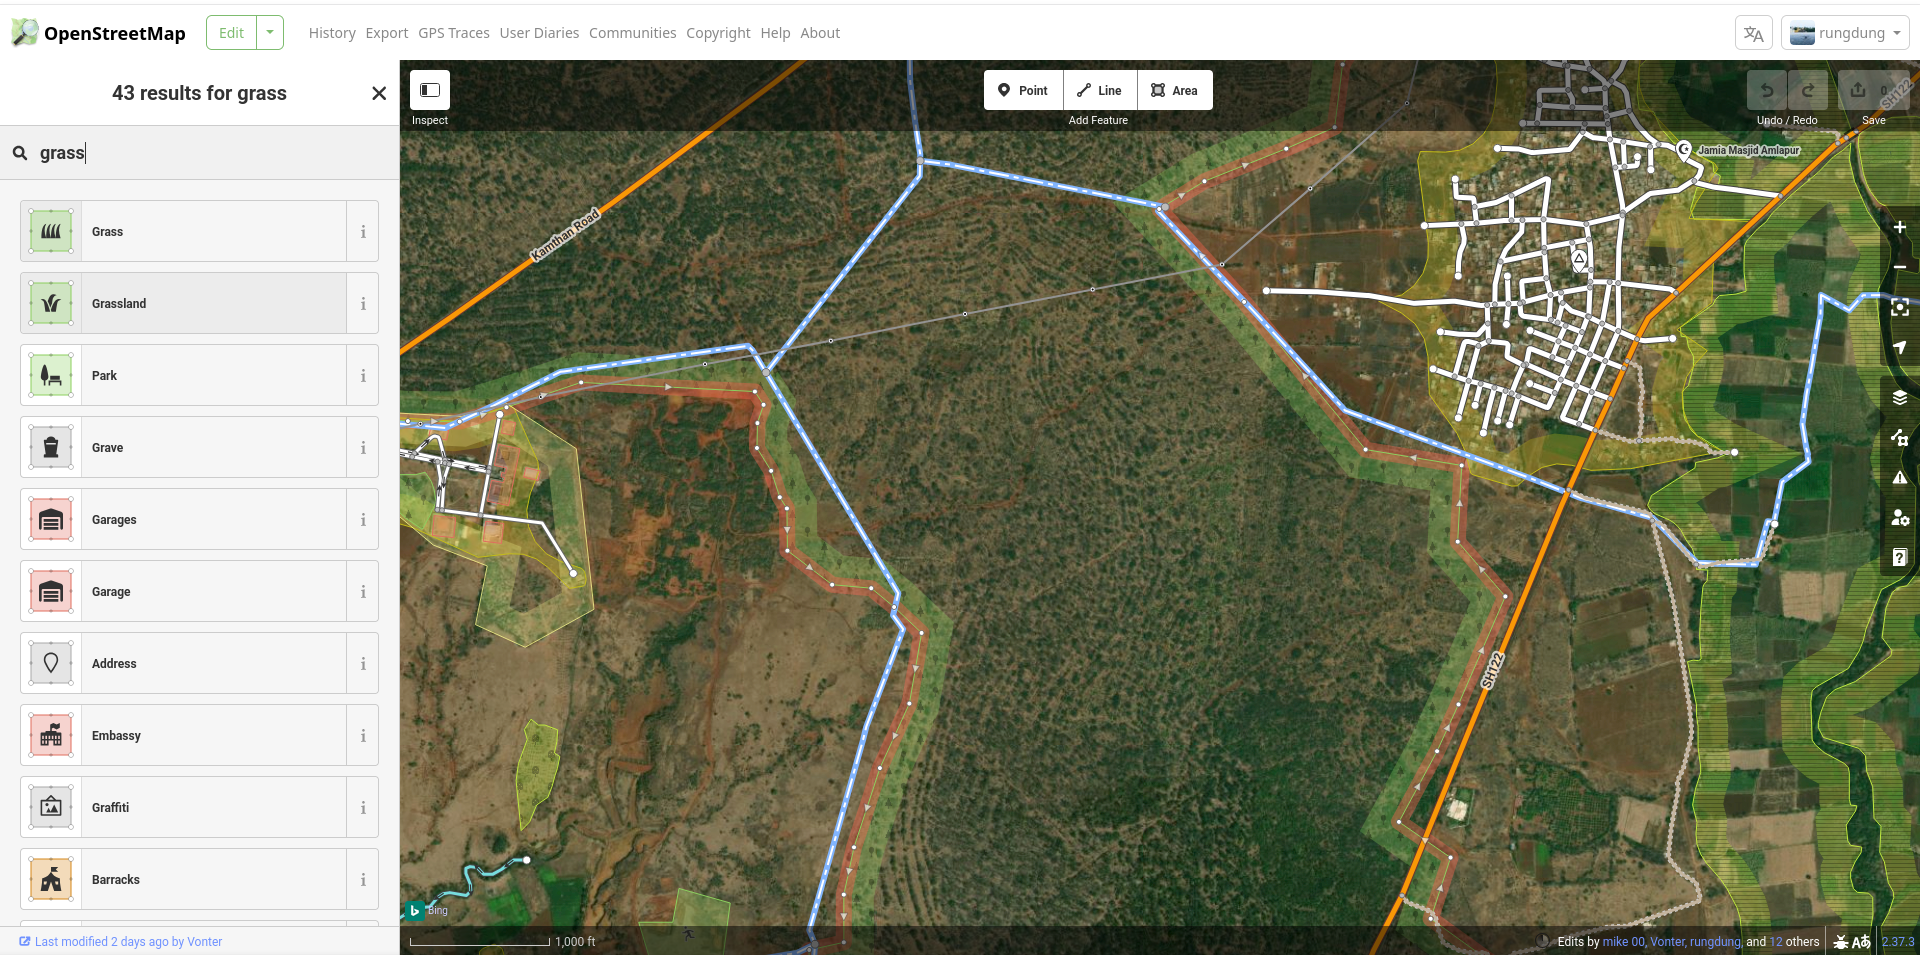Screen dimensions: 1920x955
Task: Open the Map Data panel
Action: (1899, 438)
